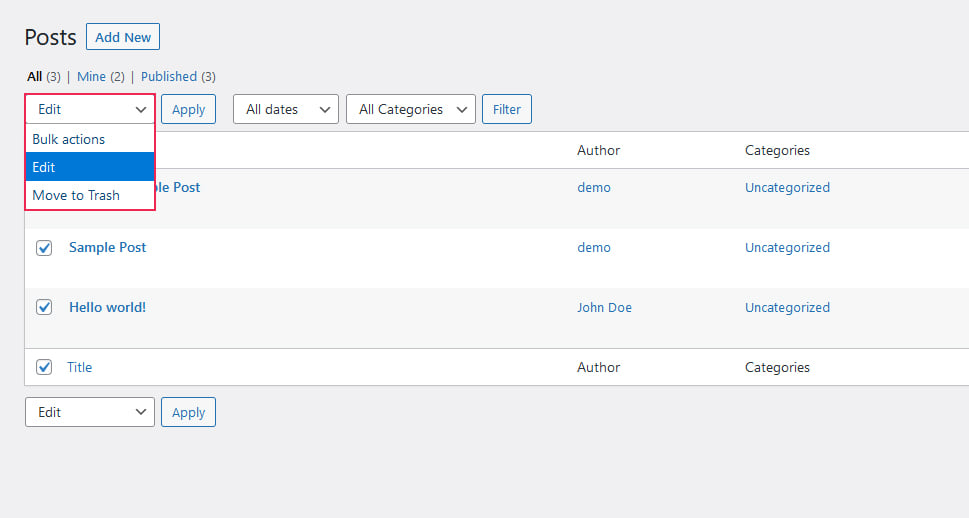Click the Add New post button

pyautogui.click(x=123, y=37)
